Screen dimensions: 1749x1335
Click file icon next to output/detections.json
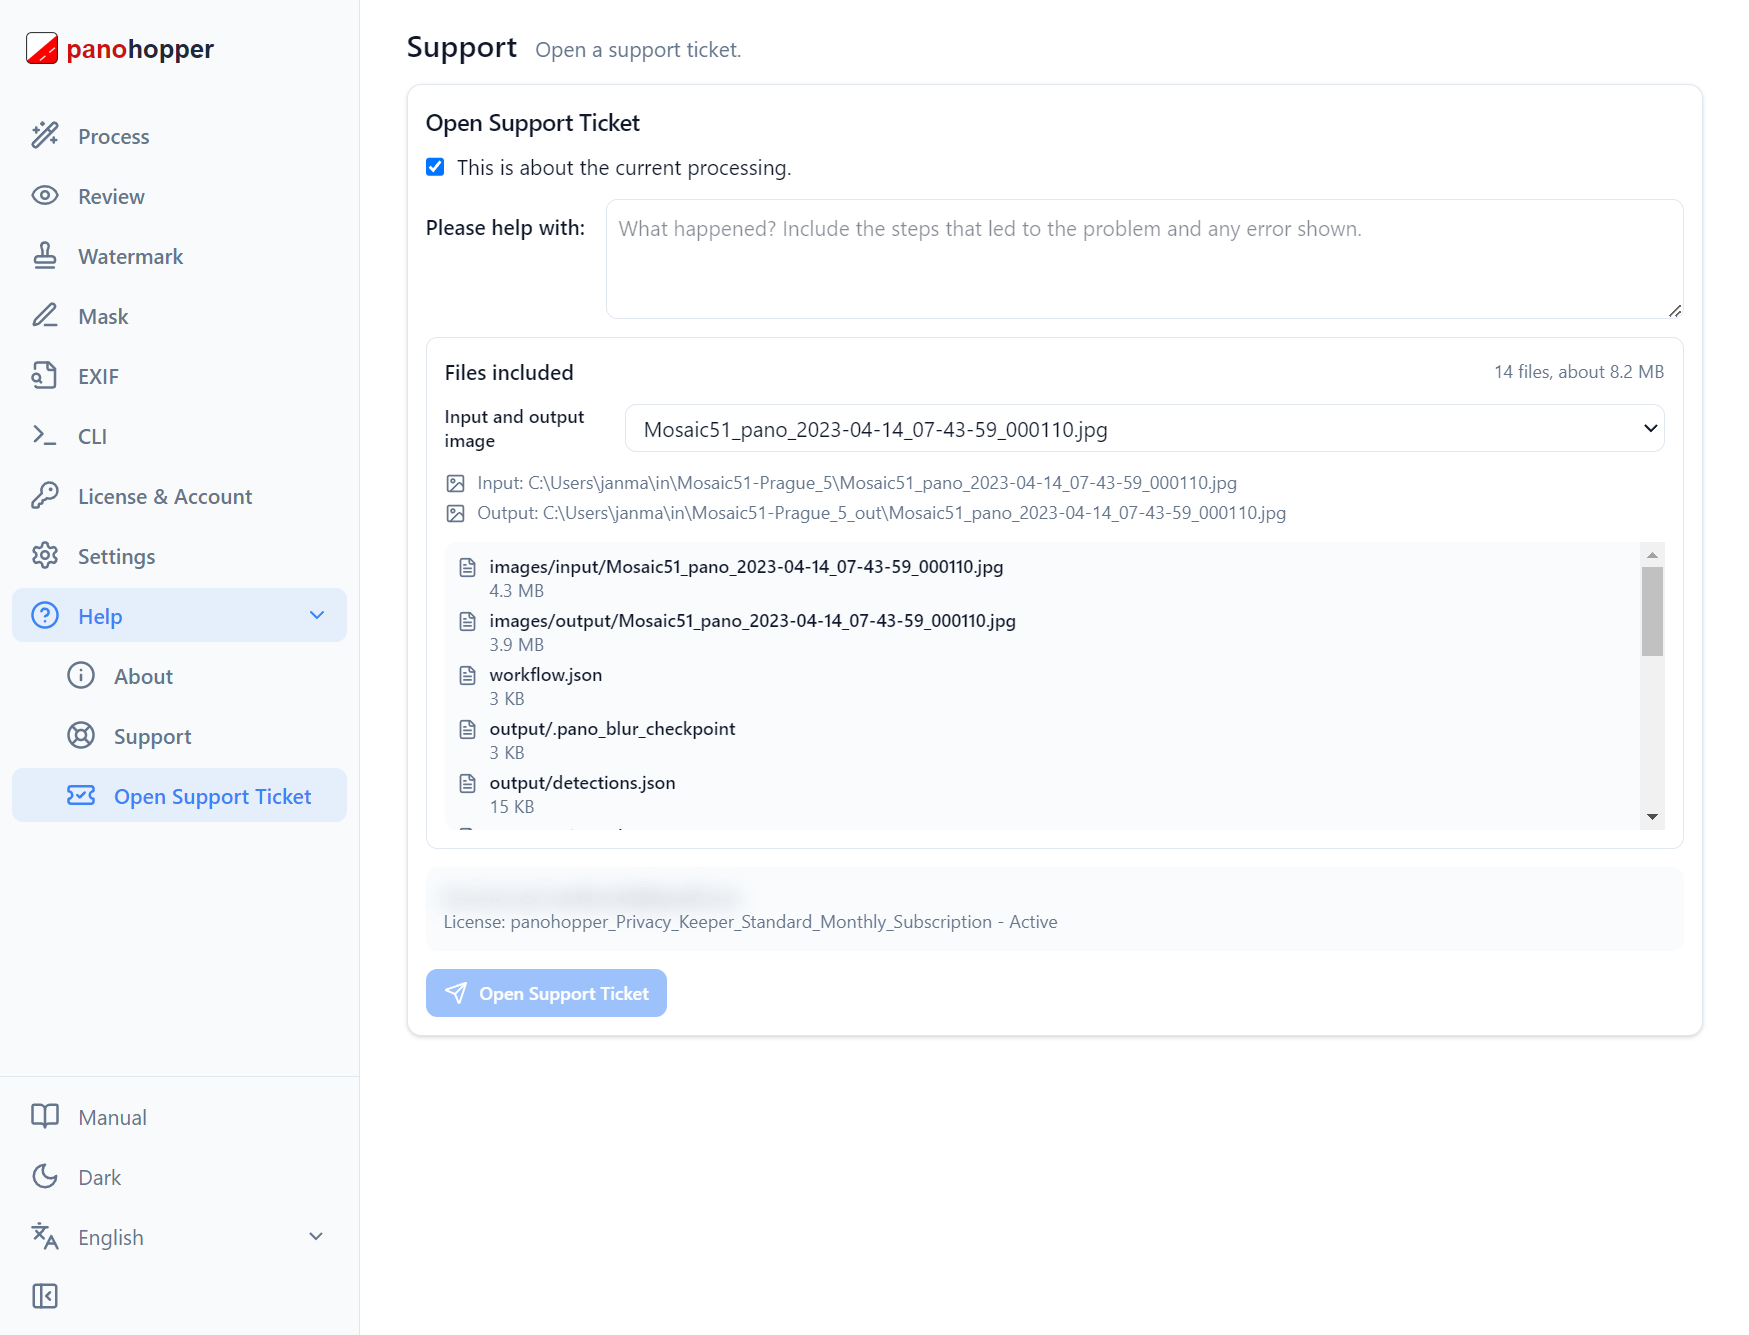[x=467, y=784]
